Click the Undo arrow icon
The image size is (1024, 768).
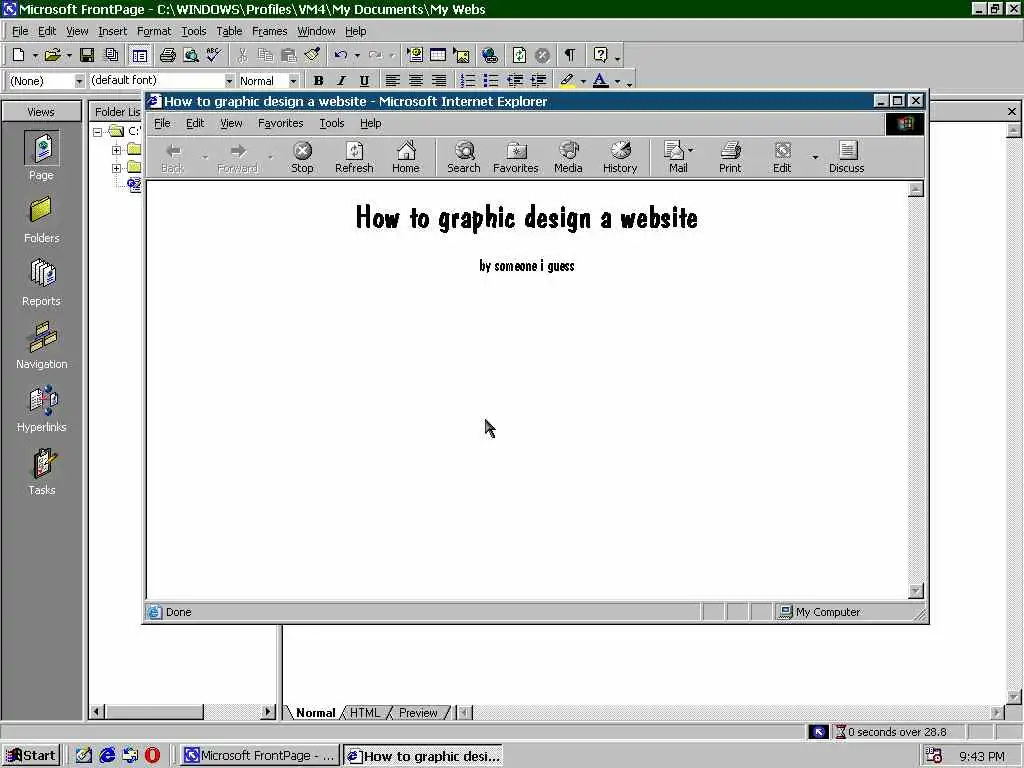[340, 56]
